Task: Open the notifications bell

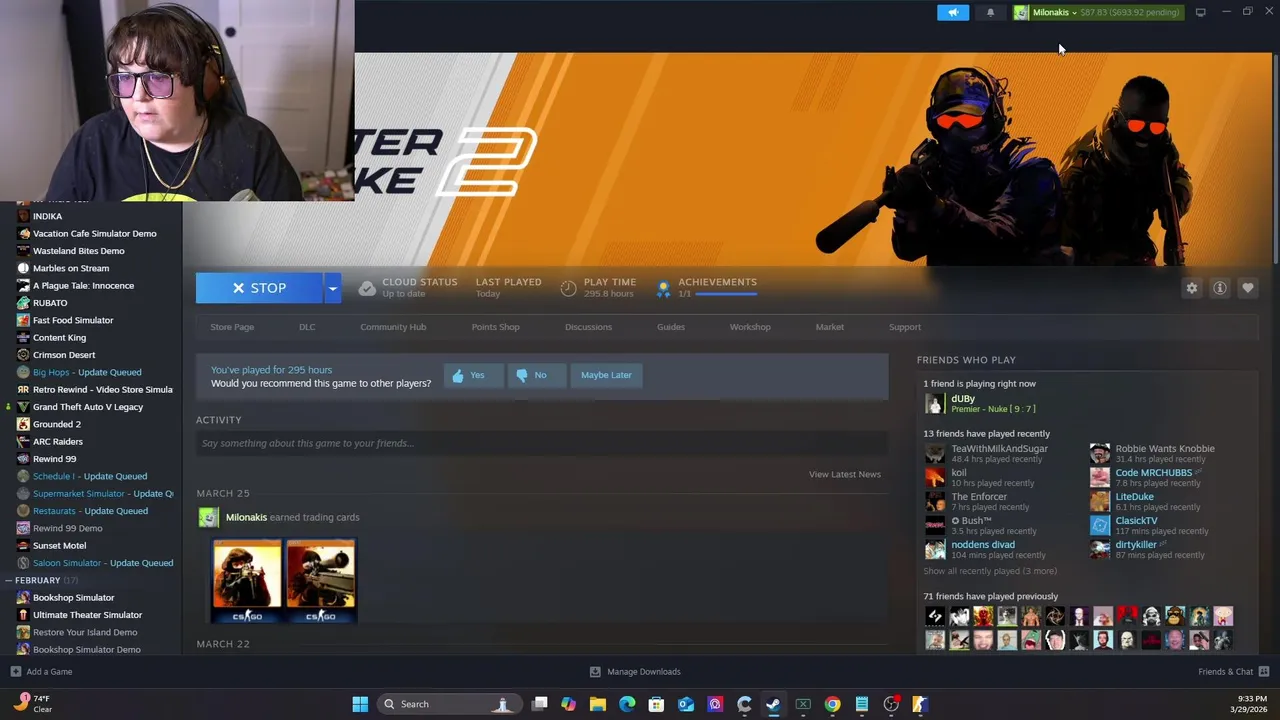Action: point(990,12)
